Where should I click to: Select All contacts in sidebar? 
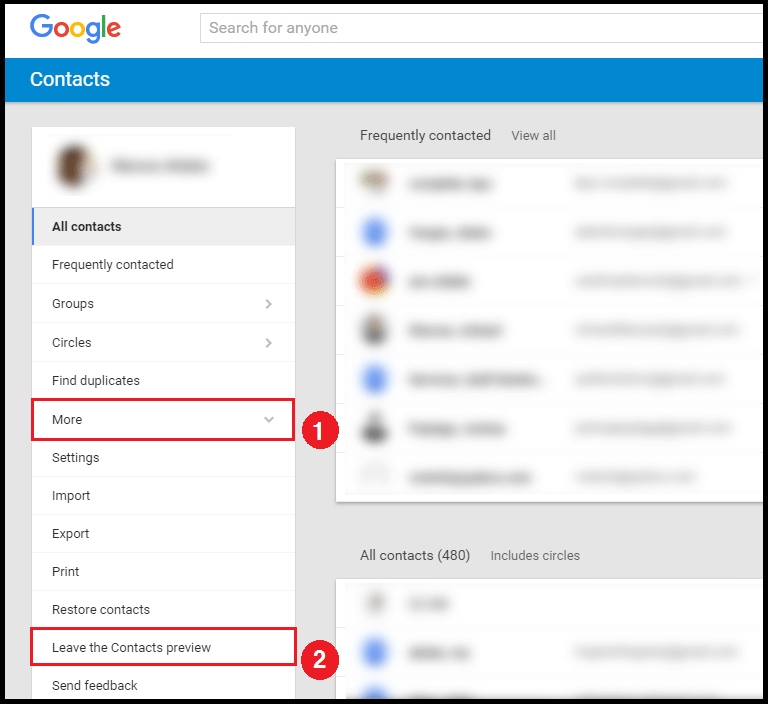pos(164,227)
